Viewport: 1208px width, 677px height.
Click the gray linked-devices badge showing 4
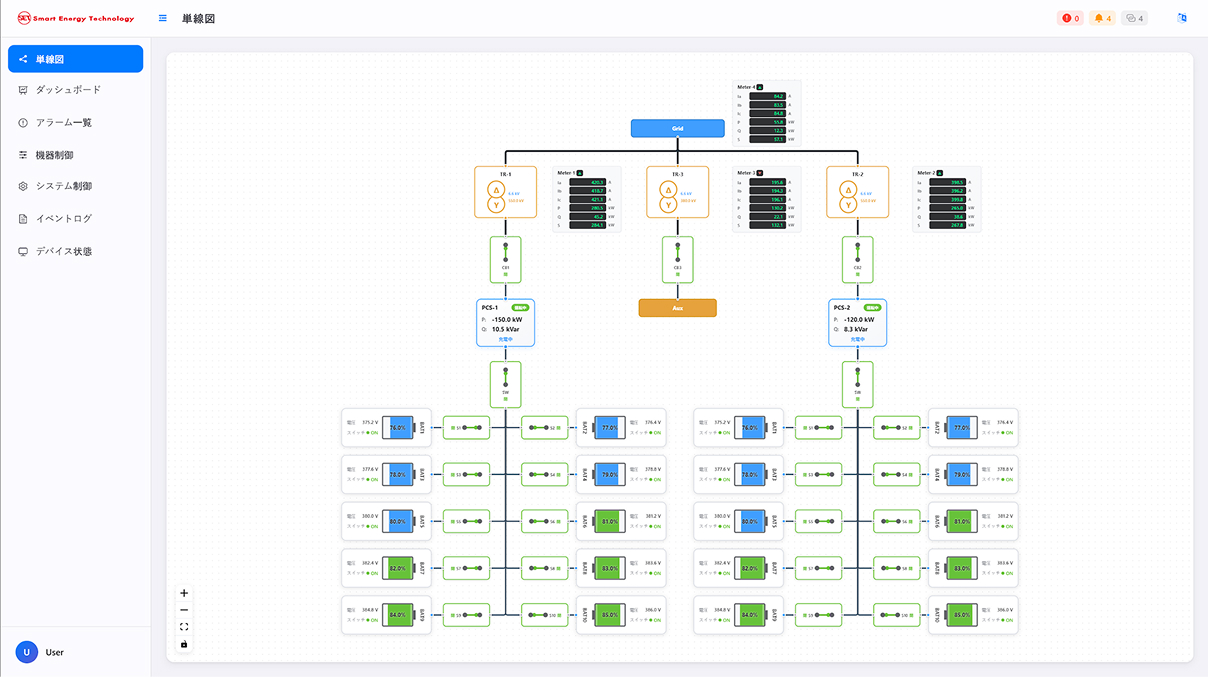pos(1134,18)
